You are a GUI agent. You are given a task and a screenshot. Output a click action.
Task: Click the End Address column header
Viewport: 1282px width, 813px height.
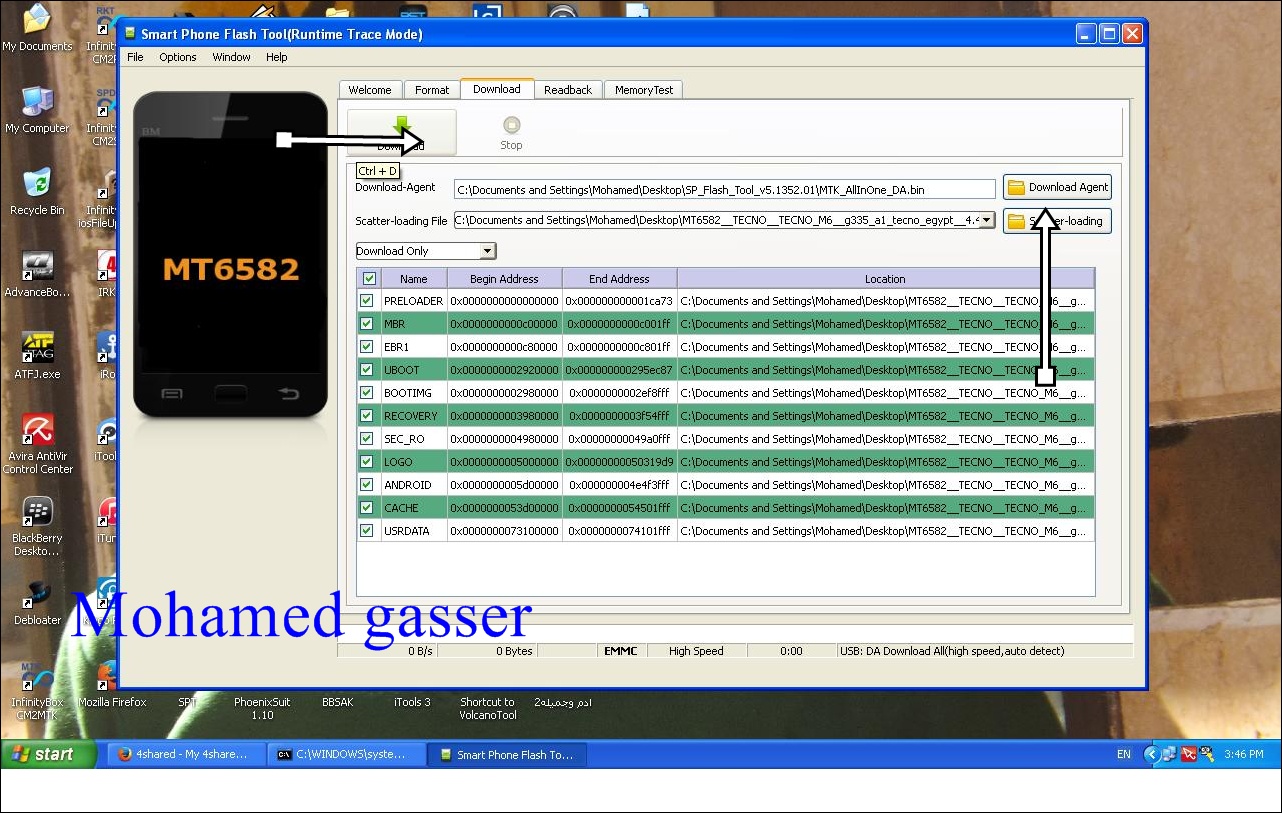click(x=619, y=279)
